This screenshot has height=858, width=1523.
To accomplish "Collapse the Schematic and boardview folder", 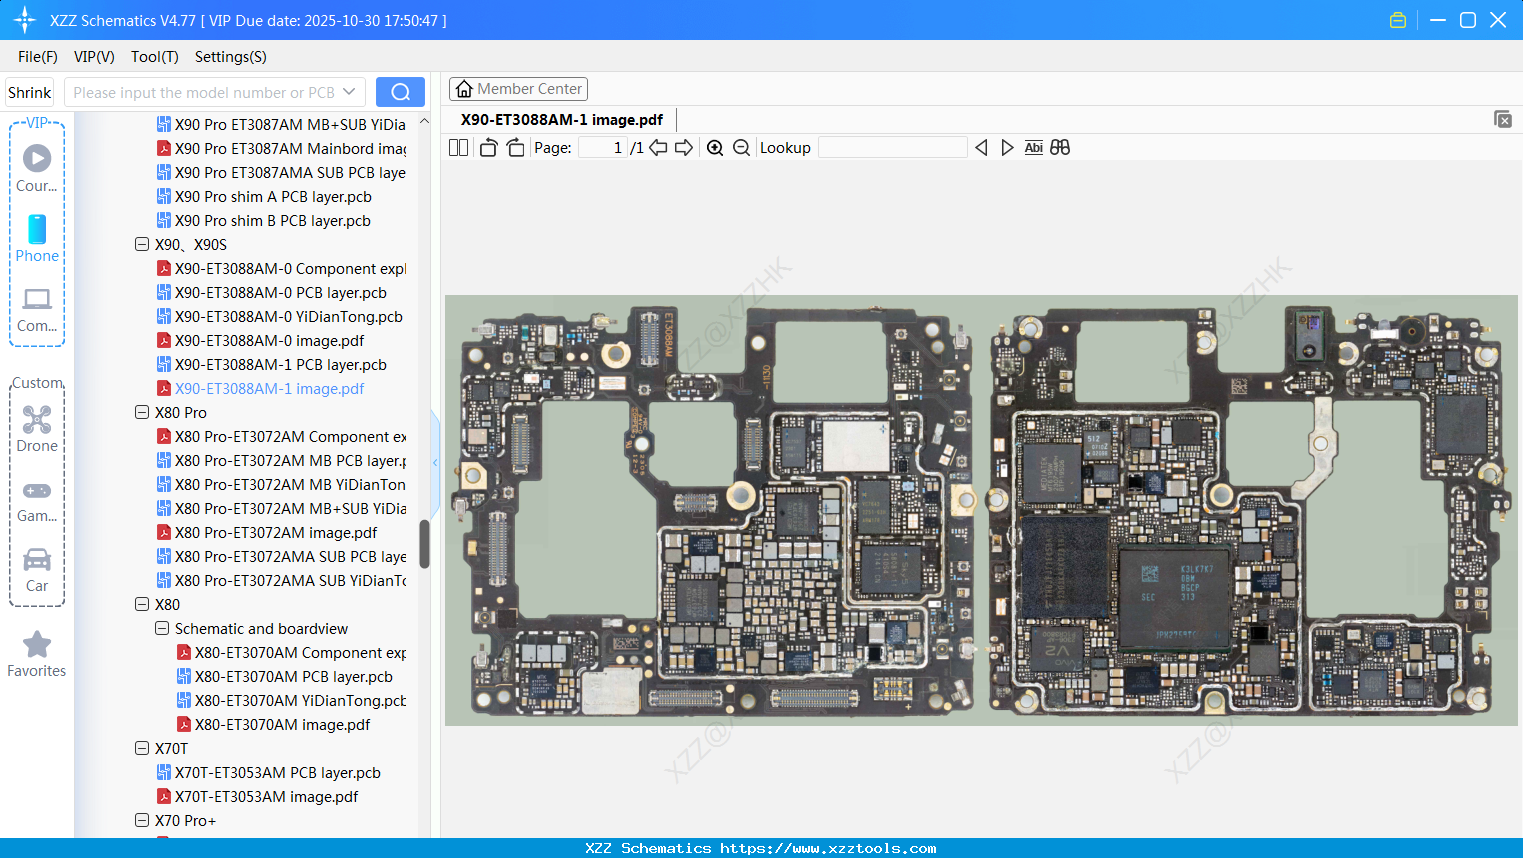I will 162,628.
